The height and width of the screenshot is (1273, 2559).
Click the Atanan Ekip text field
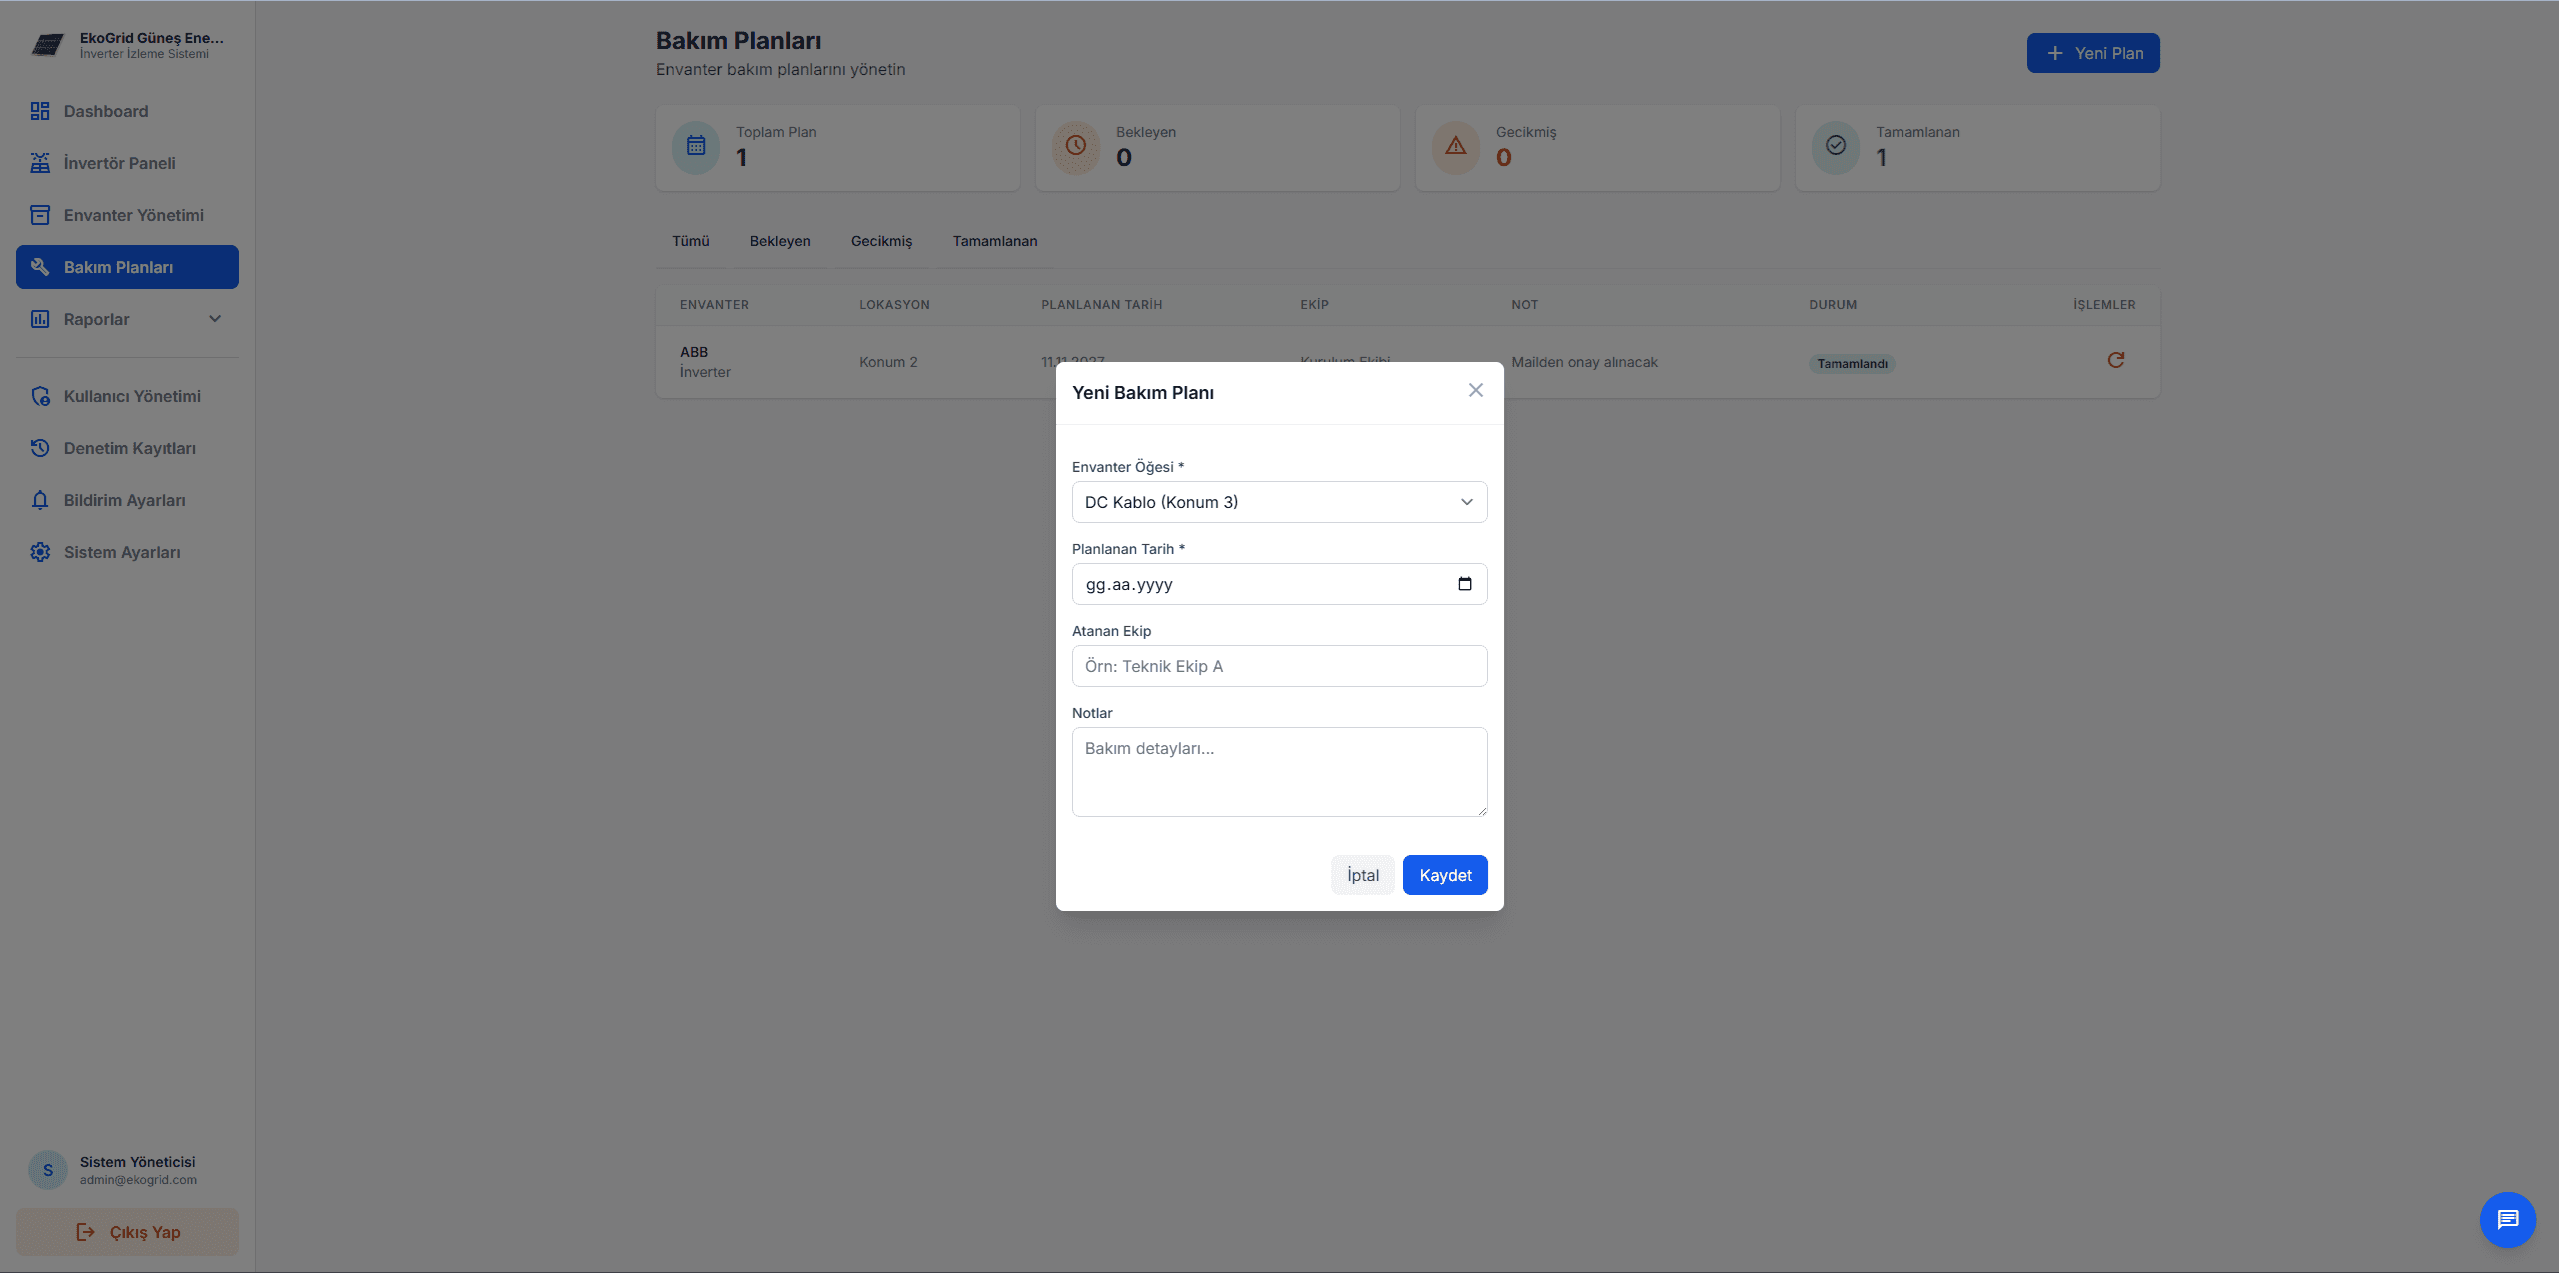1278,666
